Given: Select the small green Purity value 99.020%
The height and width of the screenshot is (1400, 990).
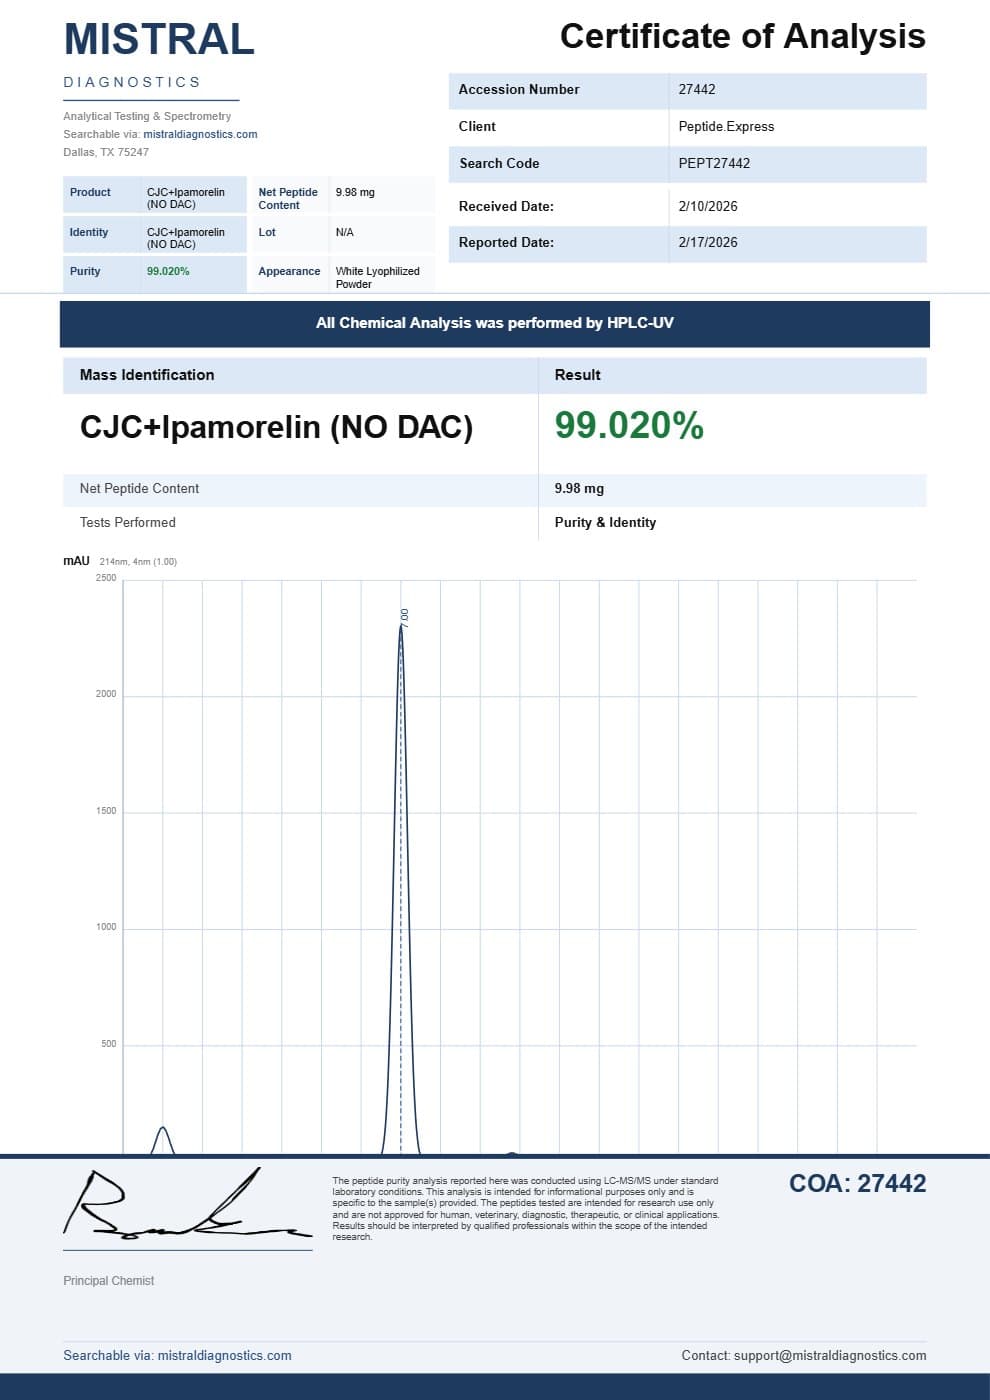Looking at the screenshot, I should (168, 271).
